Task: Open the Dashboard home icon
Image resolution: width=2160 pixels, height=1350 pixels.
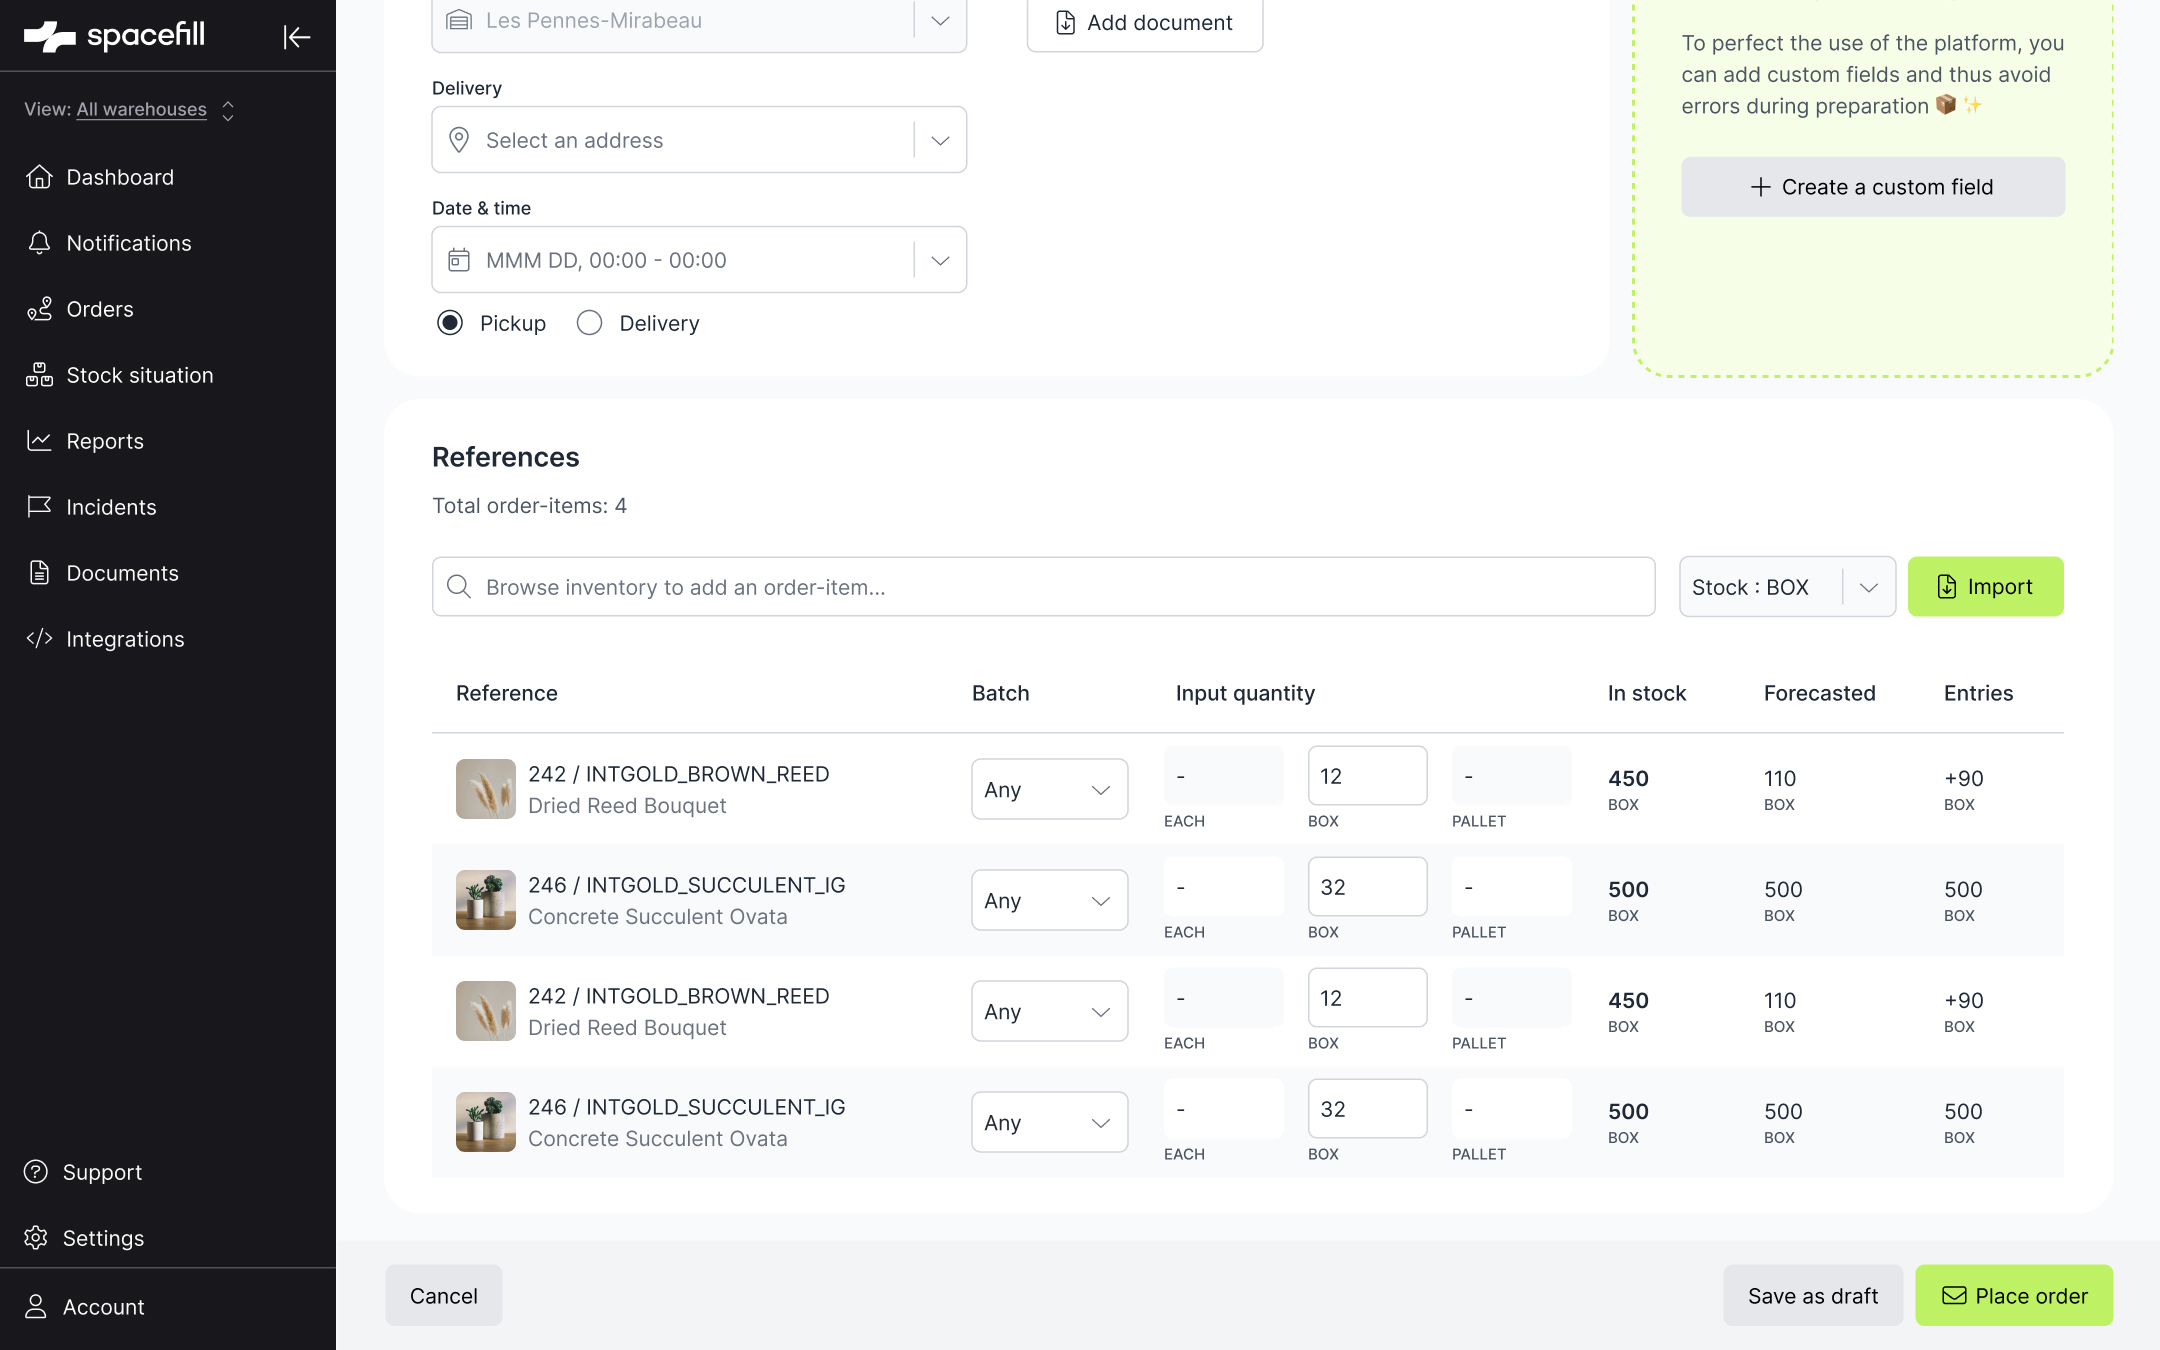Action: pos(39,177)
